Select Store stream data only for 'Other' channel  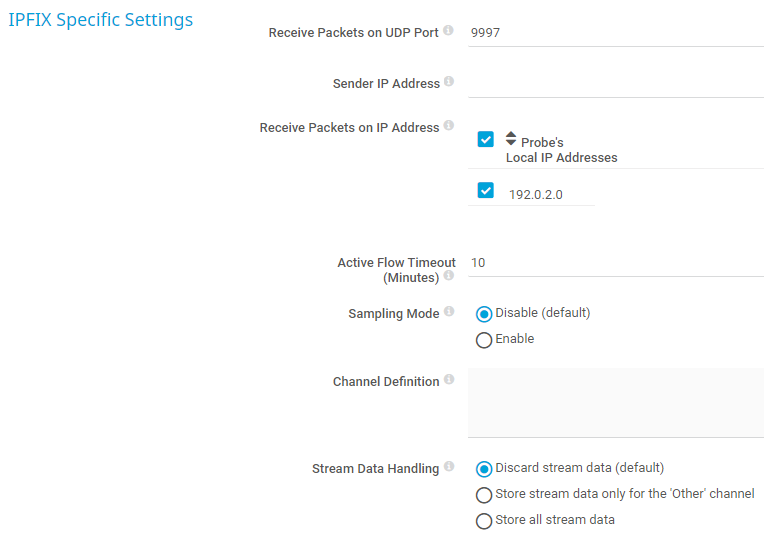coord(484,495)
